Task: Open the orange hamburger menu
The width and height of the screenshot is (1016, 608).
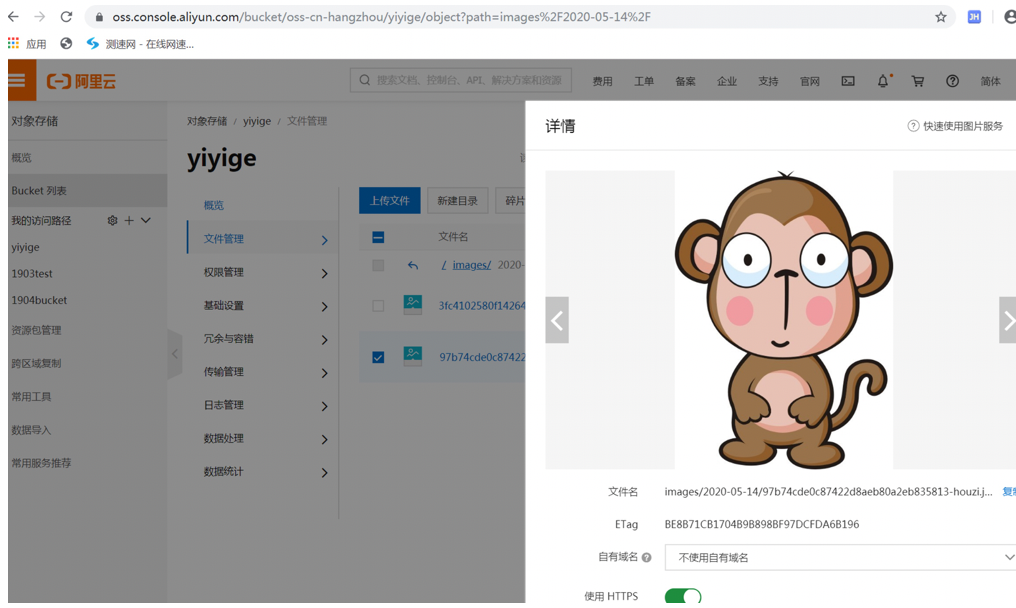Action: 21,80
